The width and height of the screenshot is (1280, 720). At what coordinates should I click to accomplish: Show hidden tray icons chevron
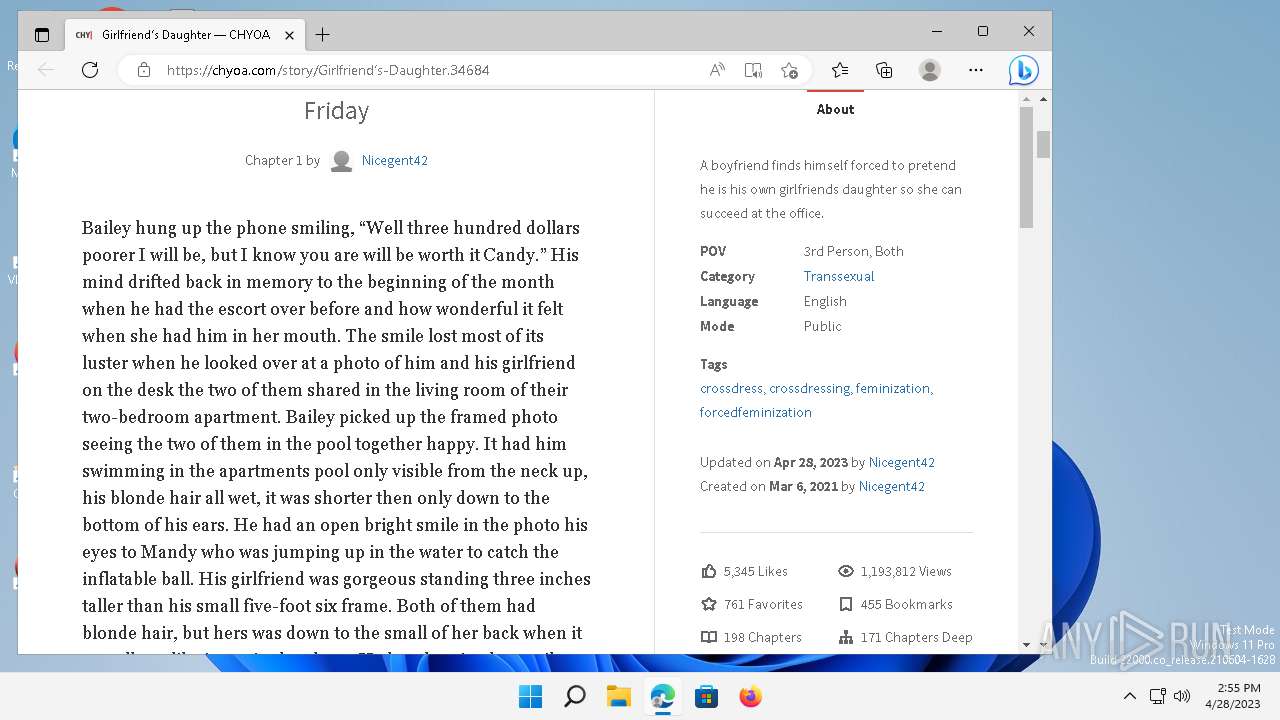pos(1130,696)
